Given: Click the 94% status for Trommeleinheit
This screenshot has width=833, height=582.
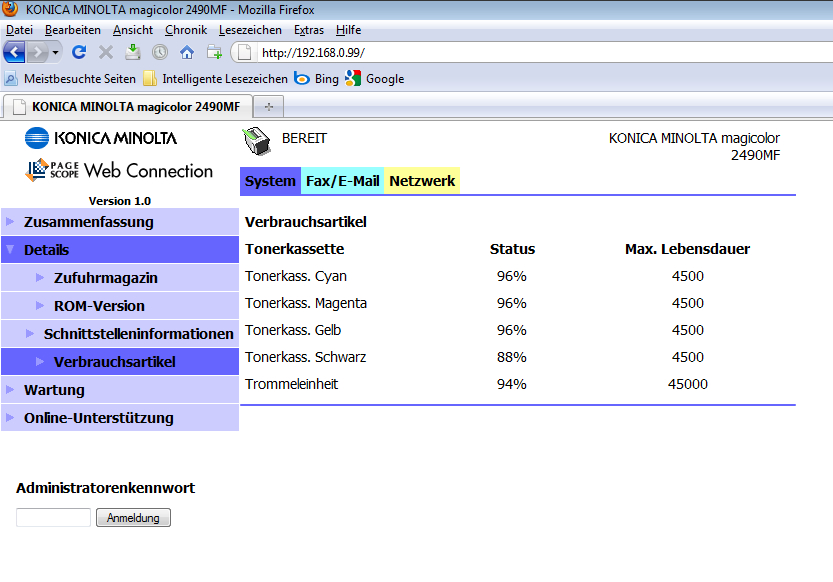Looking at the screenshot, I should 512,384.
